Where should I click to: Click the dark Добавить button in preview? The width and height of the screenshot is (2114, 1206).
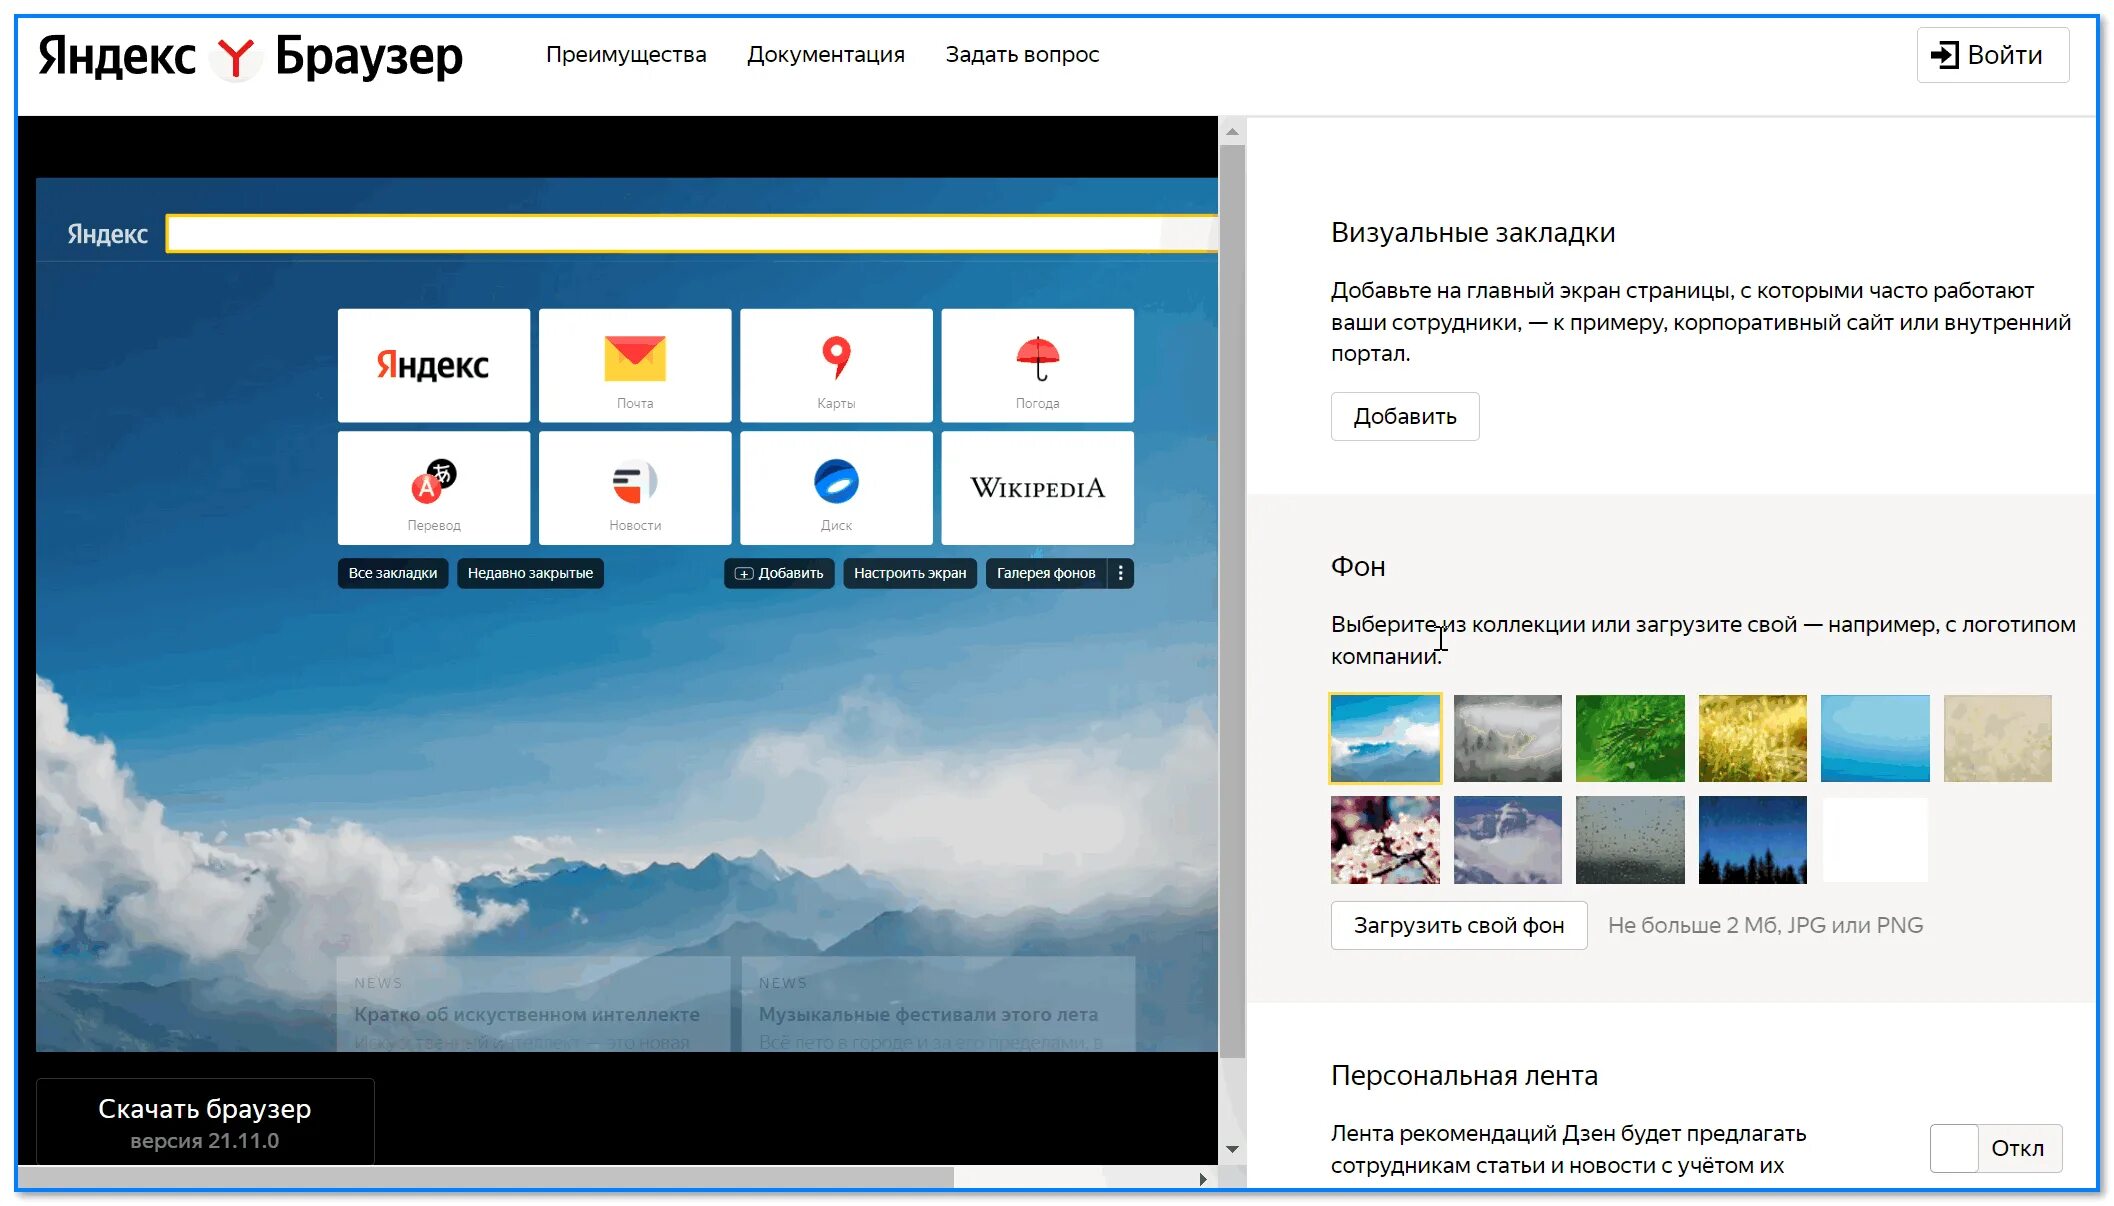(x=779, y=573)
